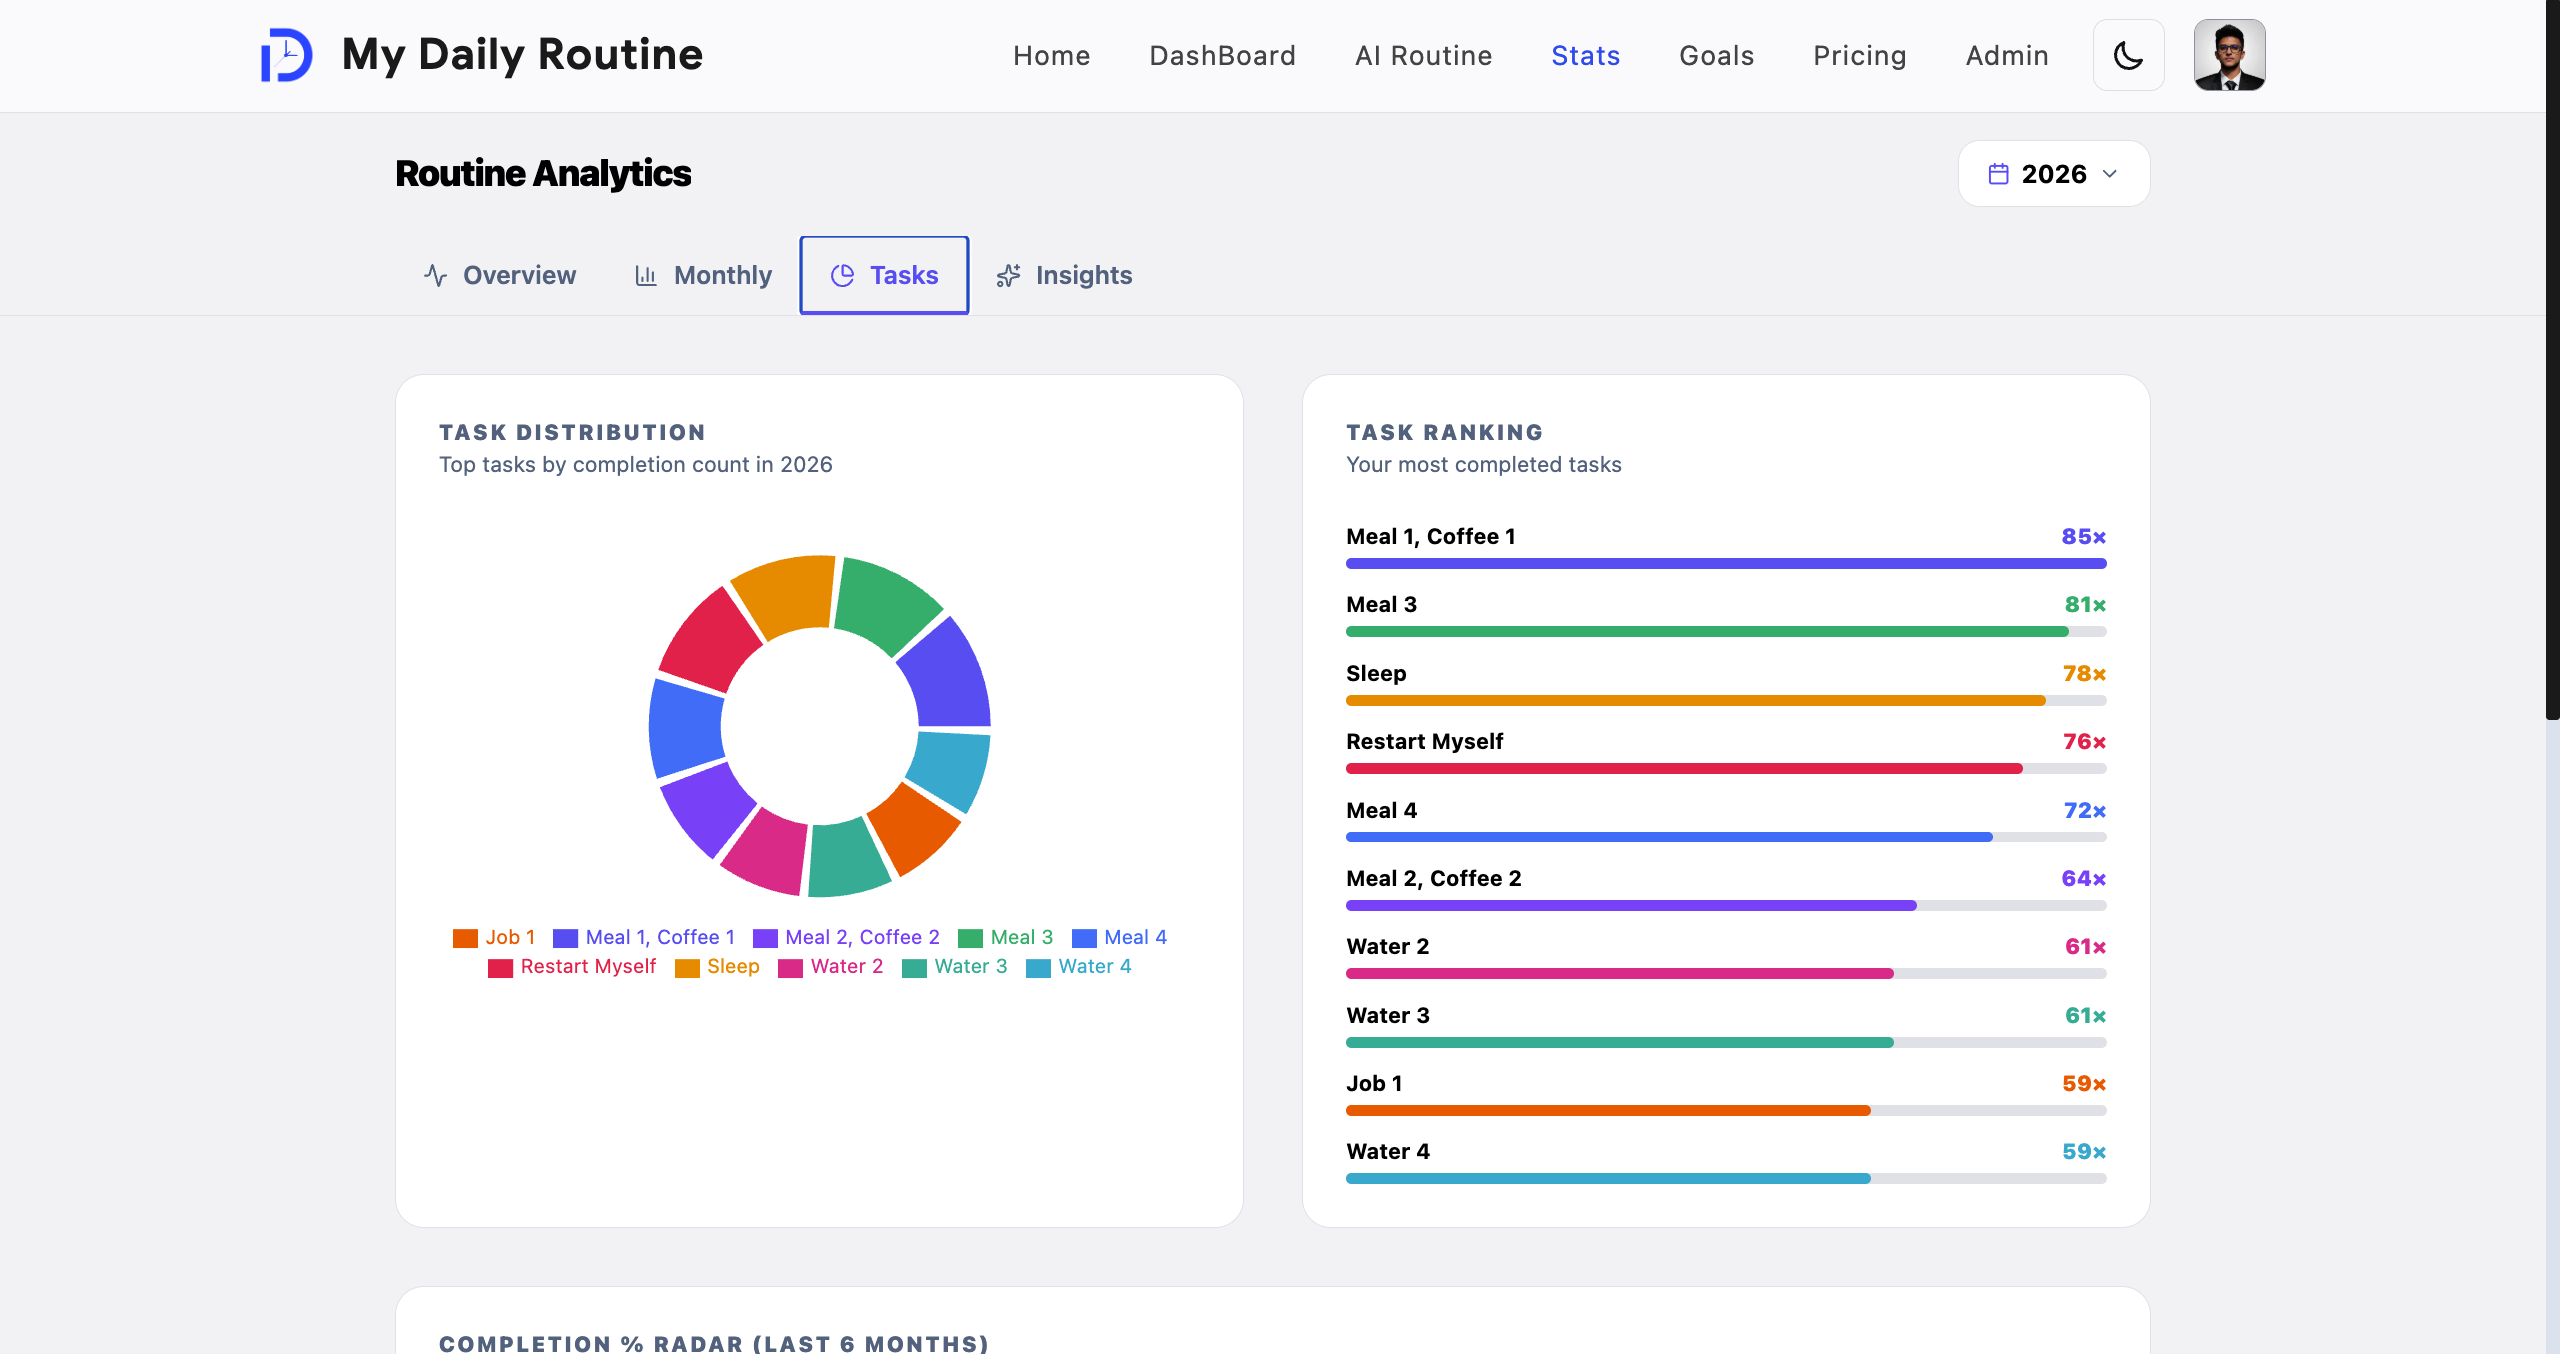This screenshot has width=2560, height=1354.
Task: Click the Routine Analytics heading
Action: pos(543,174)
